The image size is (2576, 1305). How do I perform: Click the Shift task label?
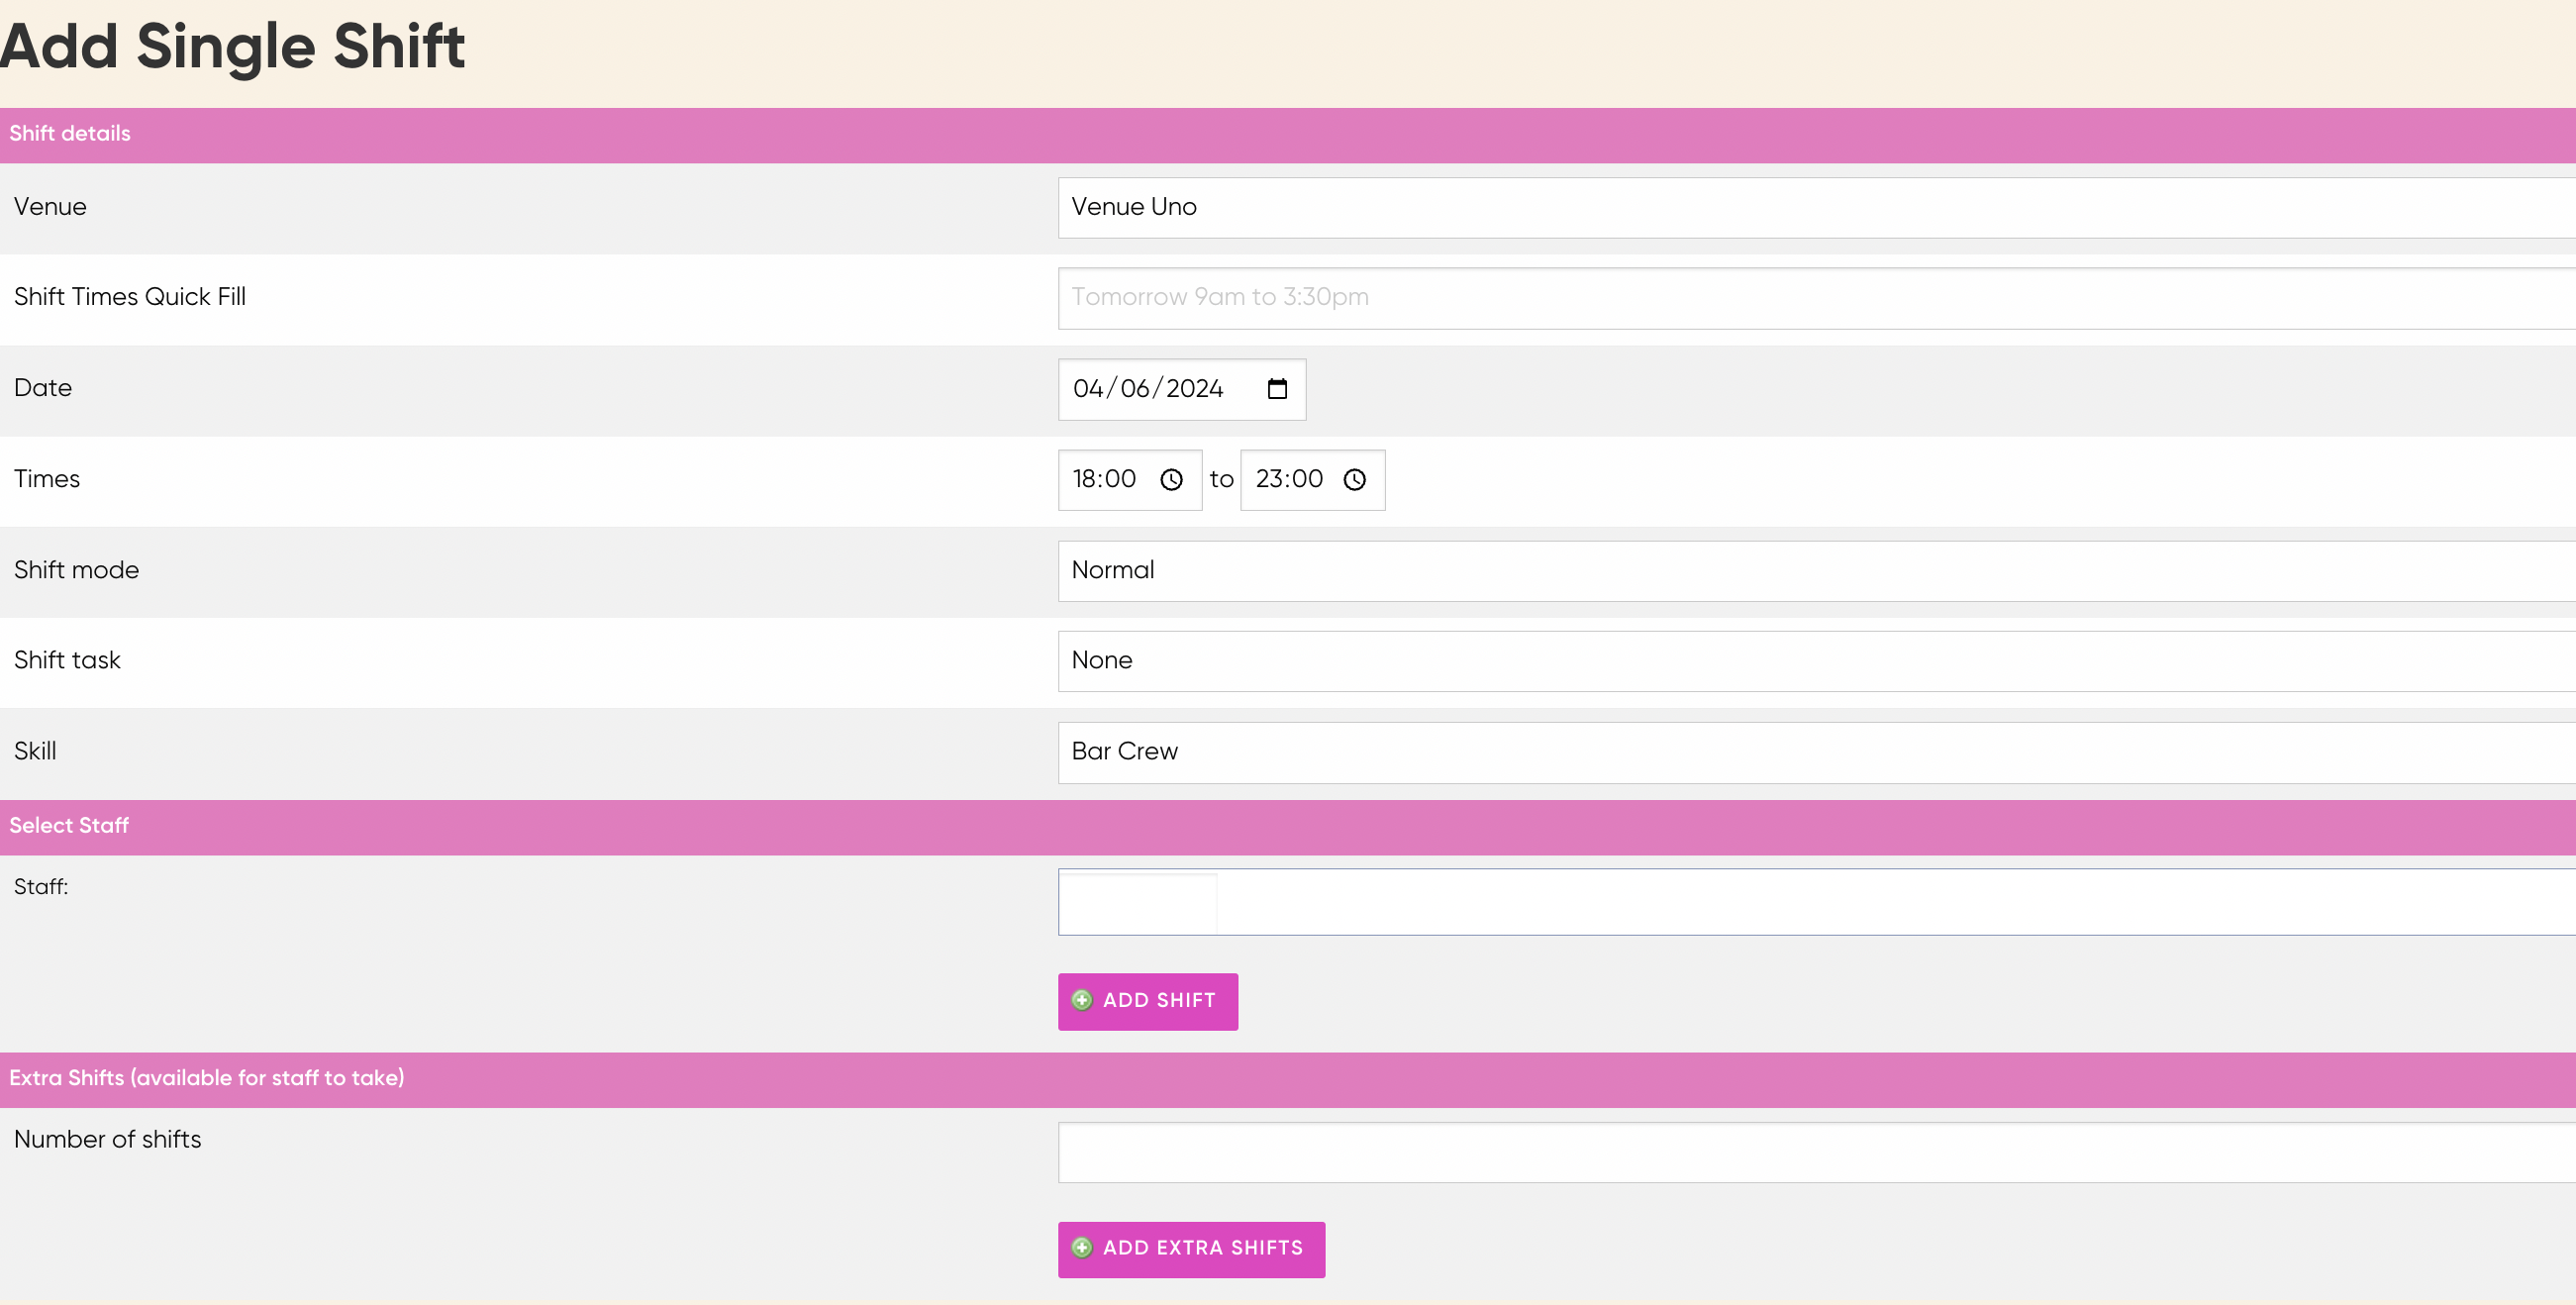coord(67,660)
